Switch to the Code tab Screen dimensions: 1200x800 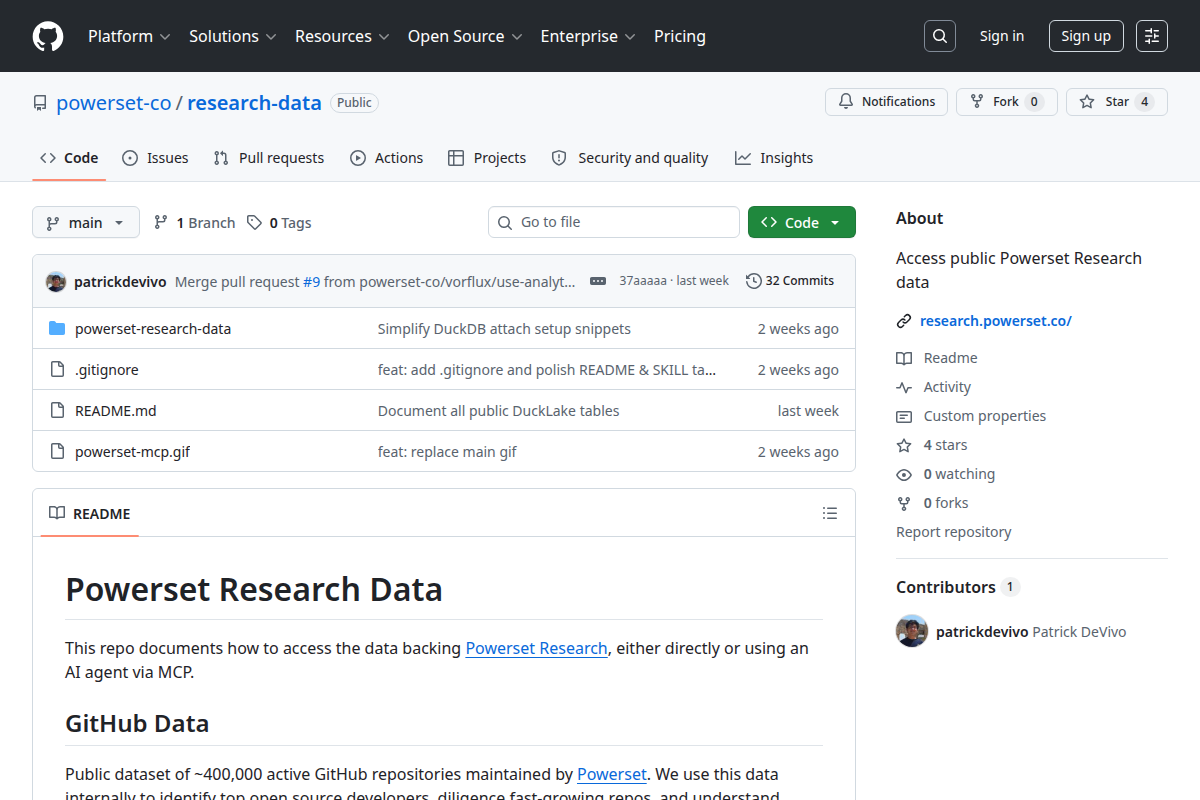click(x=69, y=158)
